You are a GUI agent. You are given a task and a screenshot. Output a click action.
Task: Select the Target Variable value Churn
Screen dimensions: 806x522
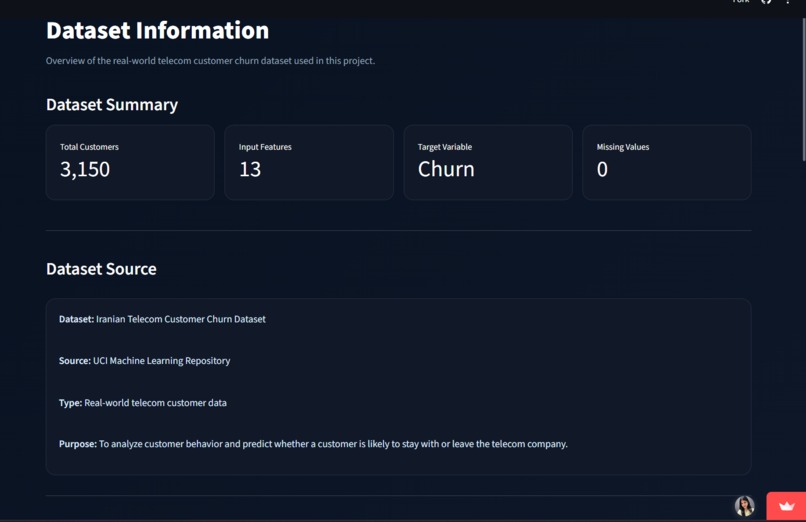click(x=446, y=170)
